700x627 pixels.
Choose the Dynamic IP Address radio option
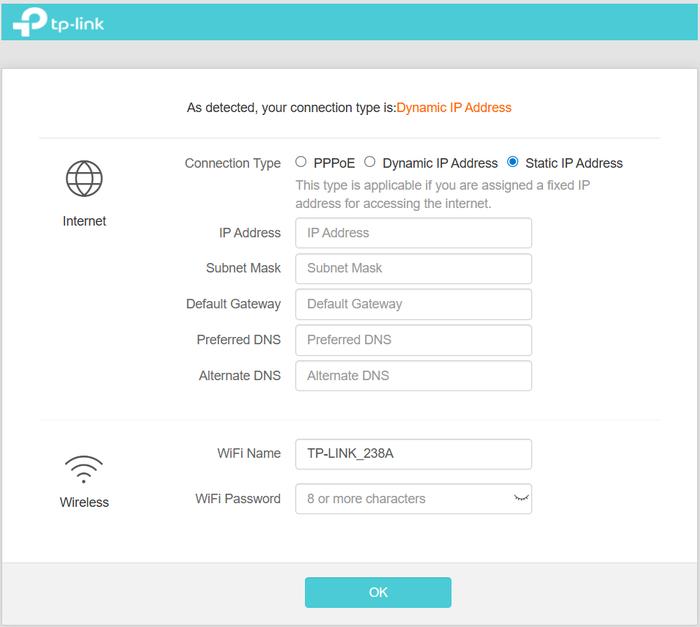point(370,162)
